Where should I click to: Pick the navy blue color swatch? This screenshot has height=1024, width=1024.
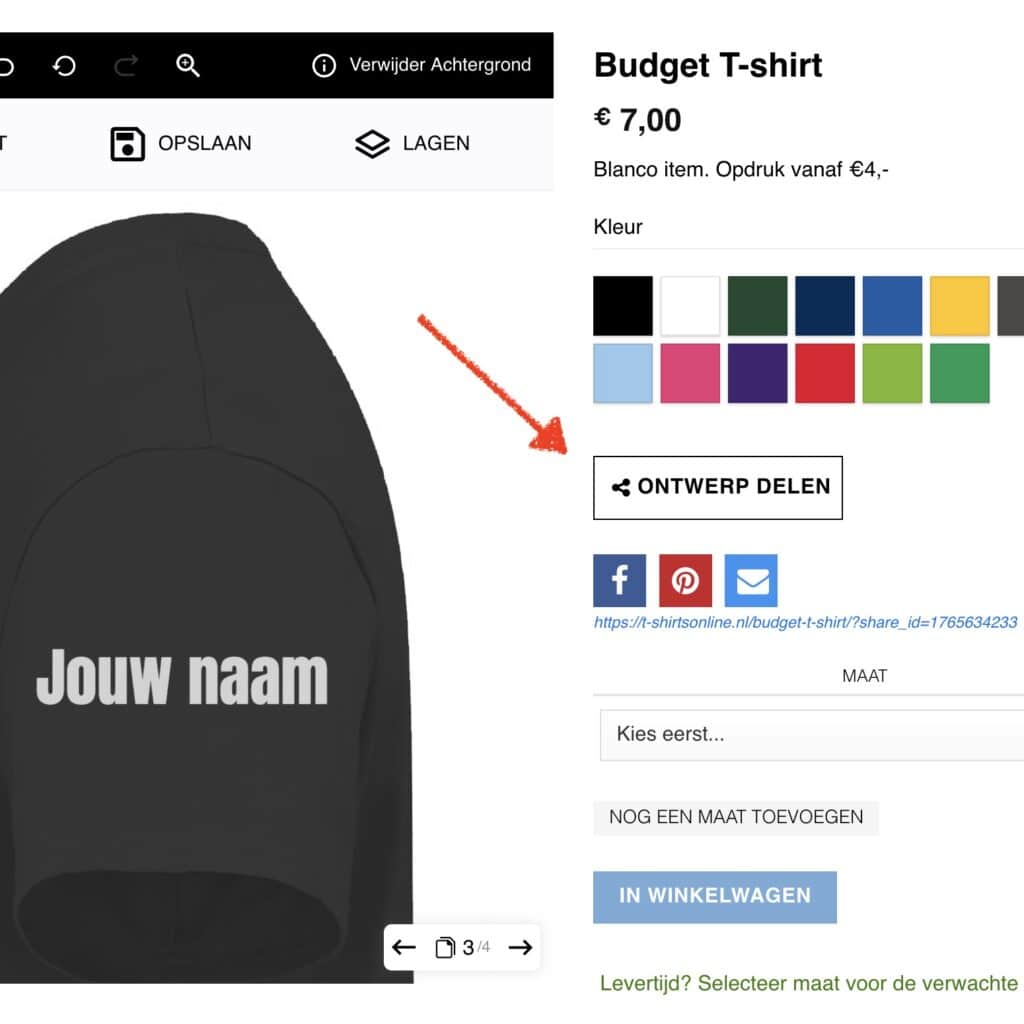coord(825,306)
